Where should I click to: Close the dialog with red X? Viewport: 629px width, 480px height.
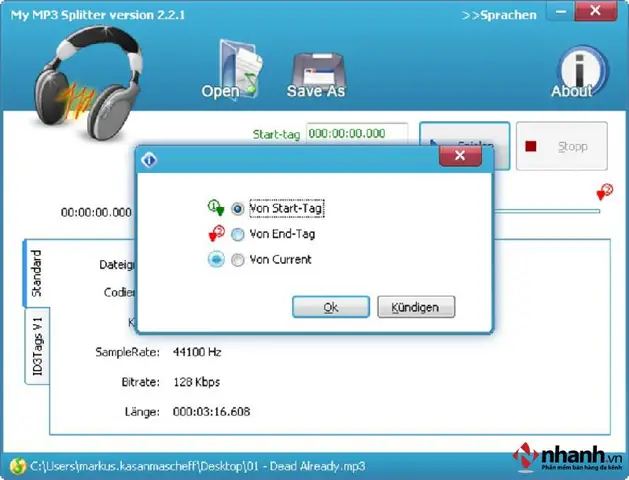pos(460,156)
